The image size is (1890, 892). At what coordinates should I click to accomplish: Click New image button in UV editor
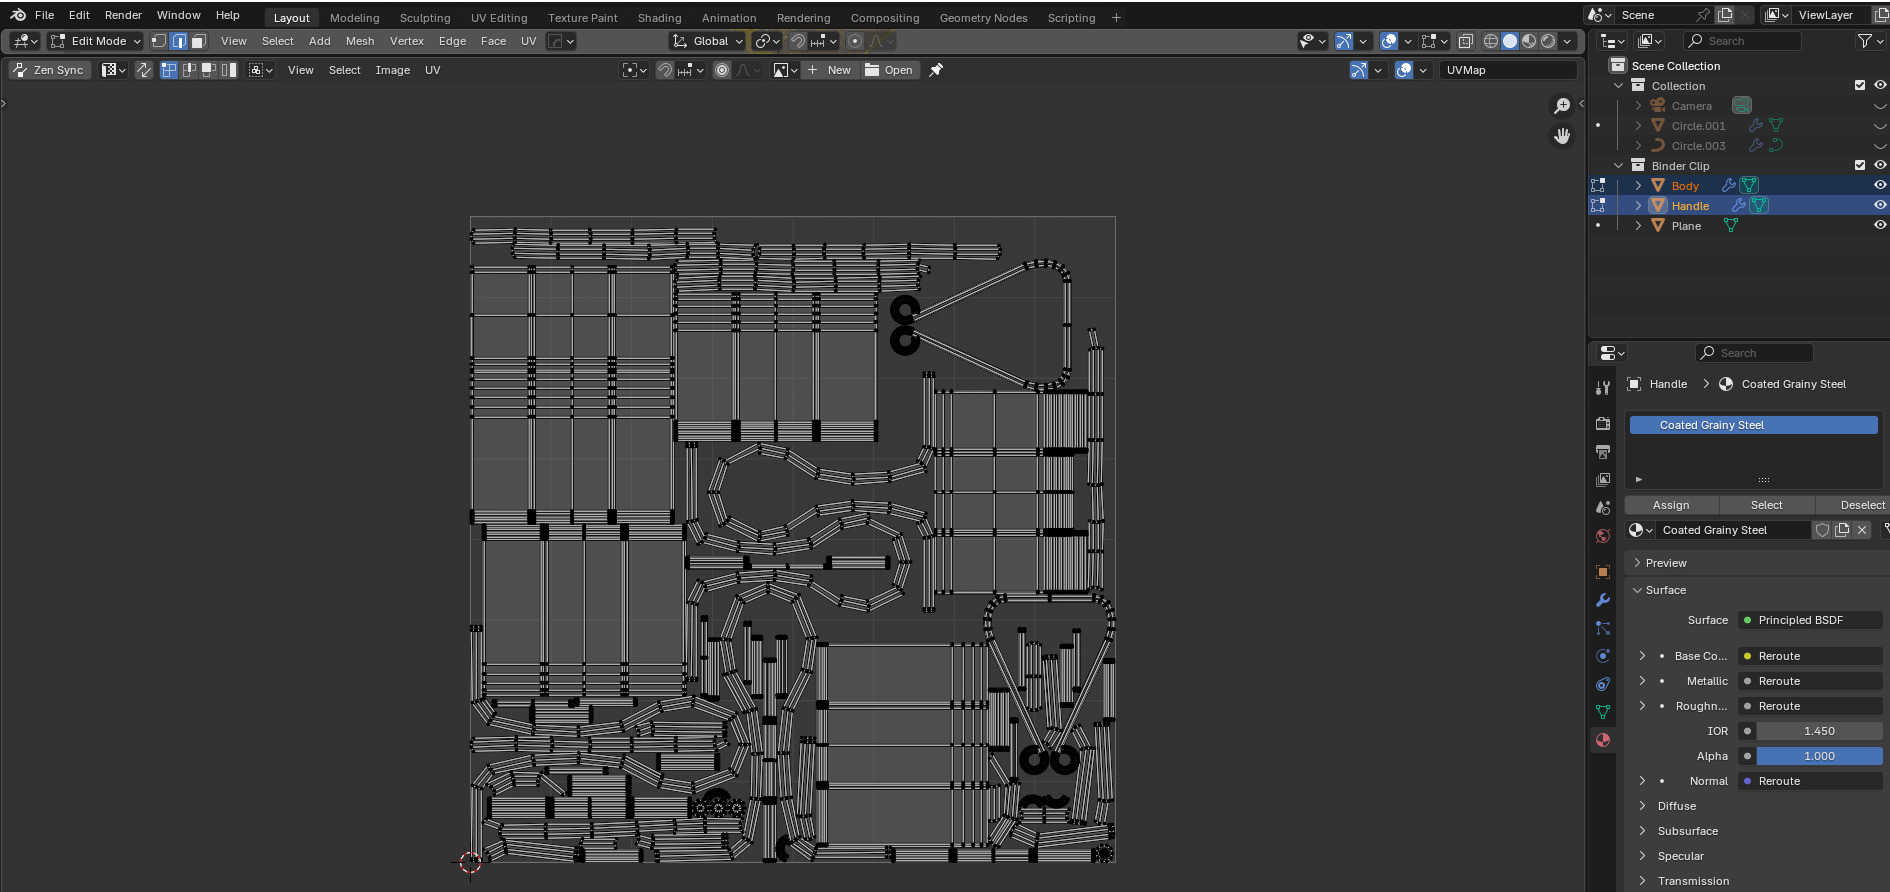(830, 70)
